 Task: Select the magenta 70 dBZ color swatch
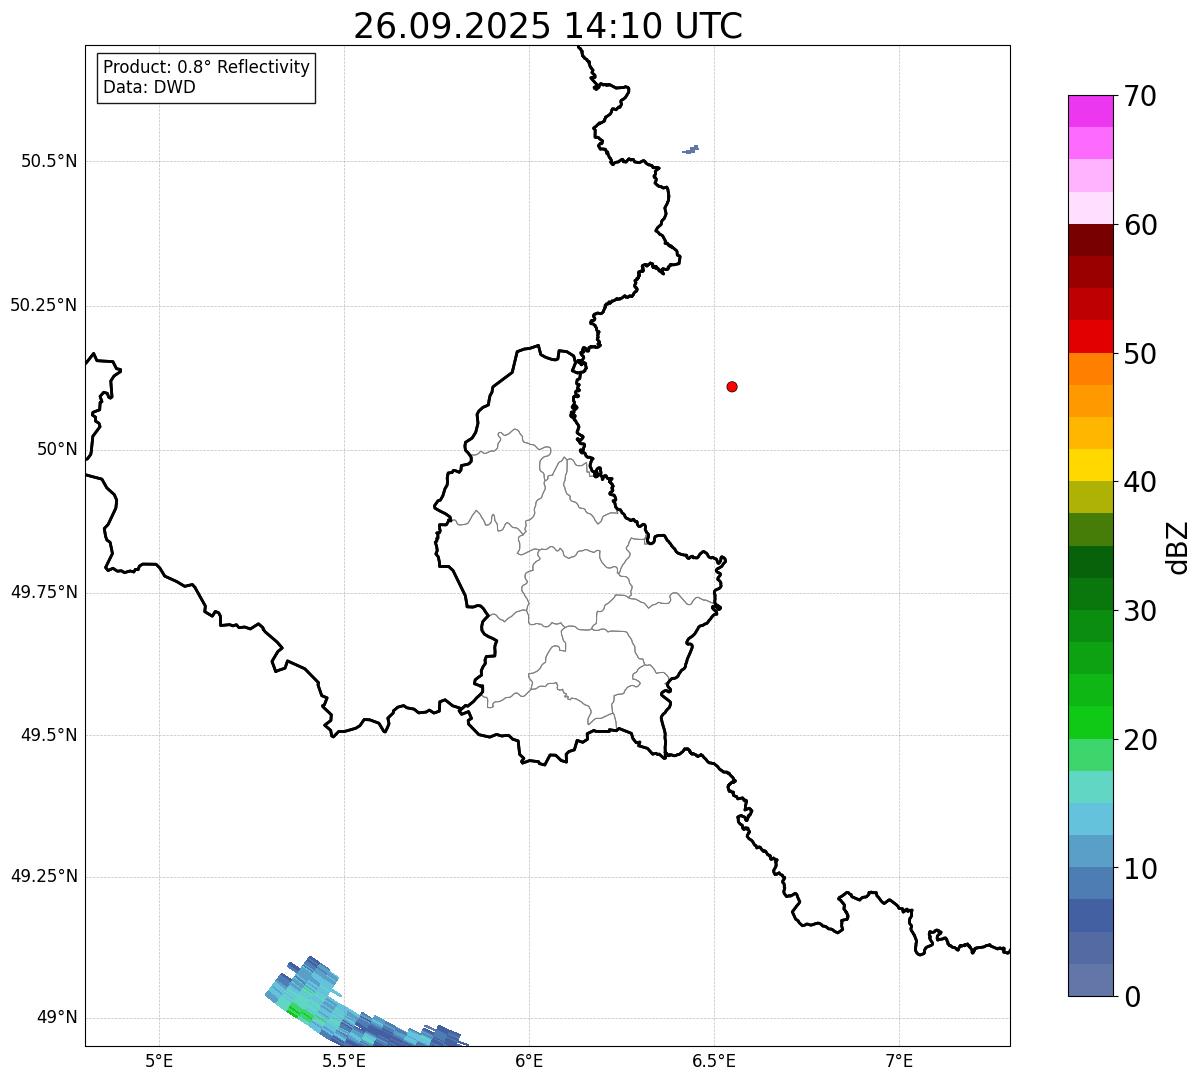tap(1090, 111)
